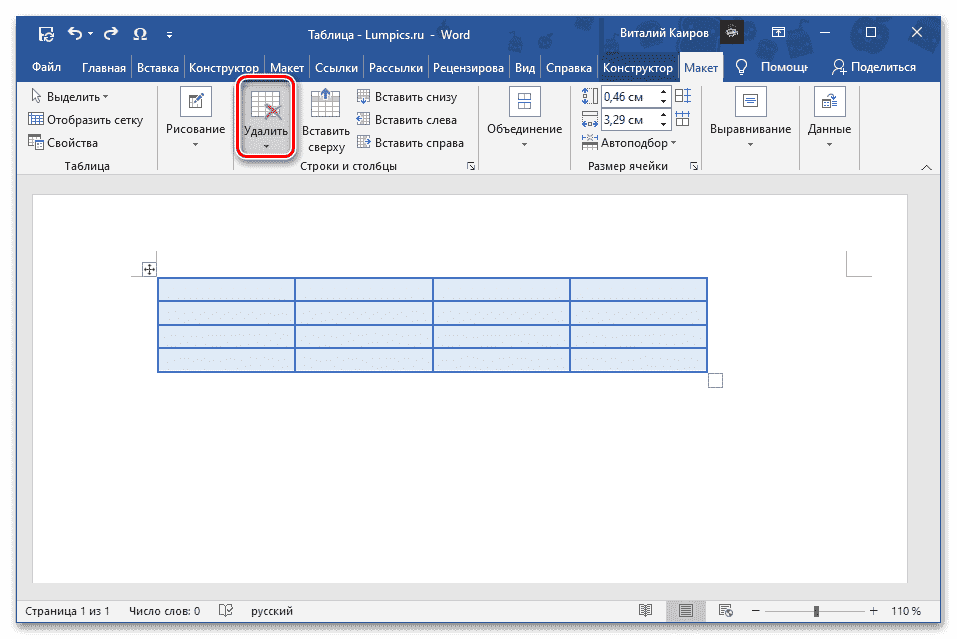Toggle View Gridlines (Отобразить сетку)
This screenshot has height=639, width=957.
[x=86, y=120]
